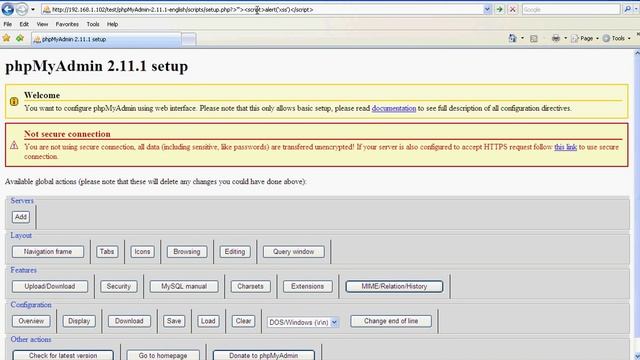Screen dimensions: 640x360
Task: Open the Help menu
Action: (x=112, y=24)
